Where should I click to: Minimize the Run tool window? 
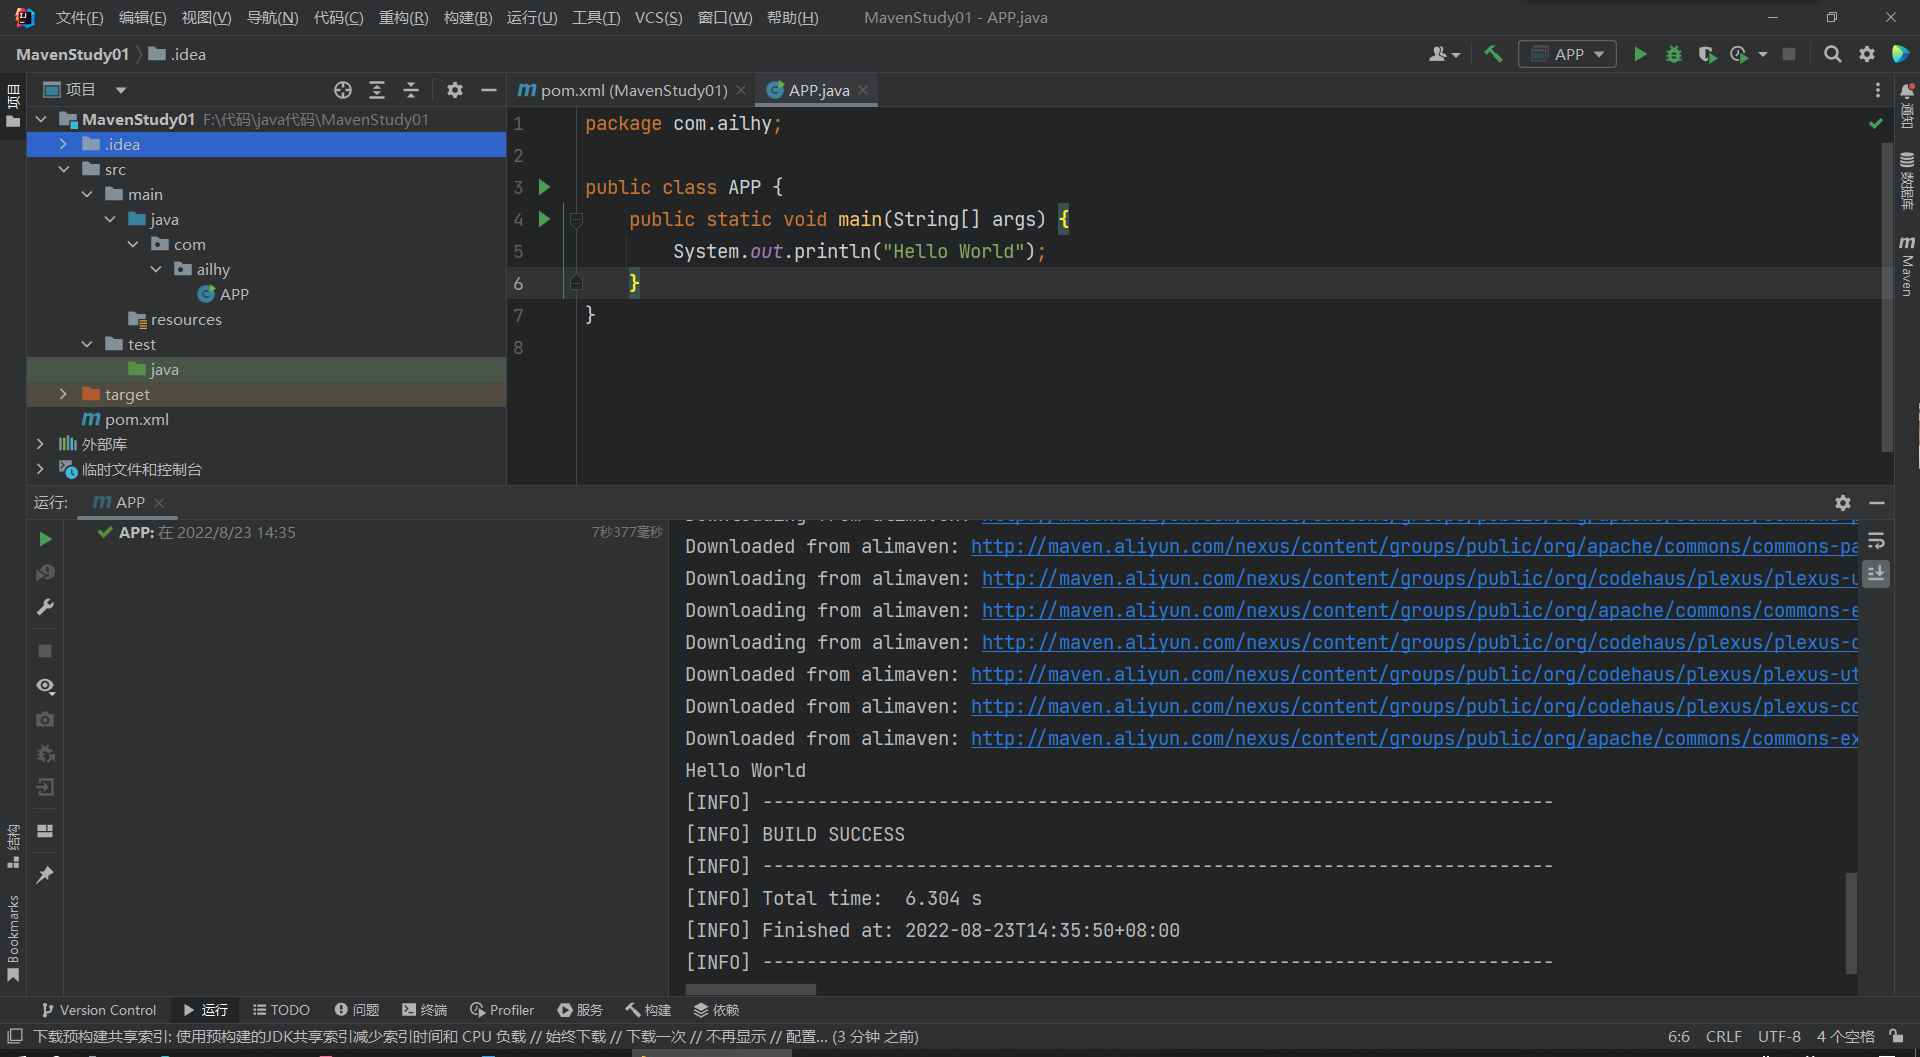1877,503
